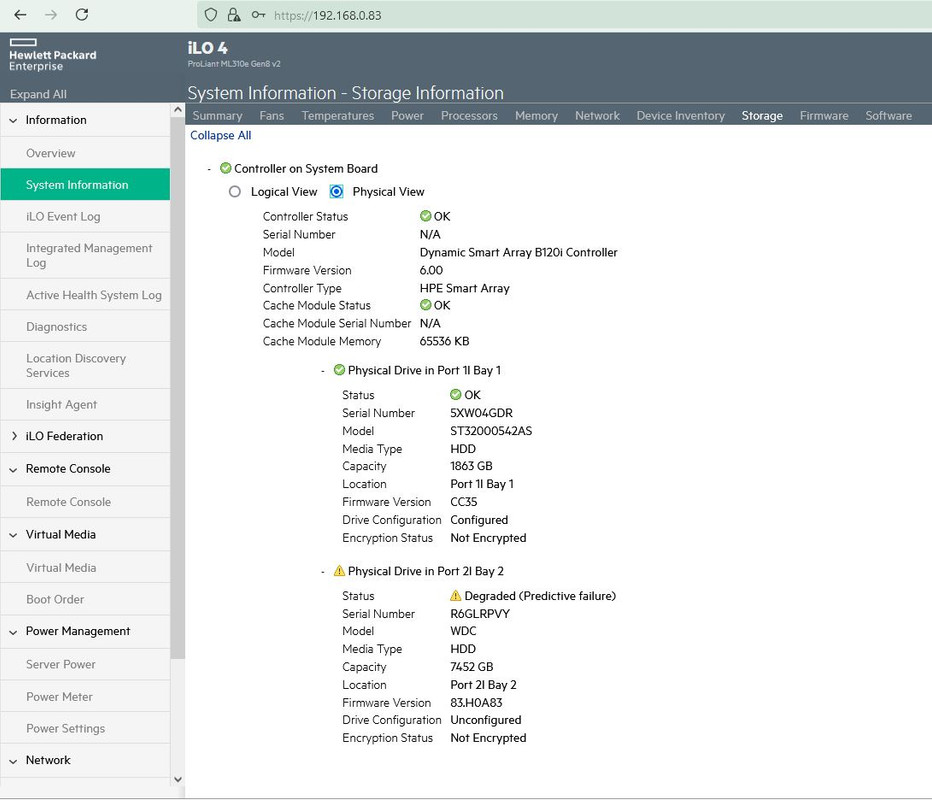Click warning icon beside Physical Drive Port 2I Bay 2

(x=339, y=571)
